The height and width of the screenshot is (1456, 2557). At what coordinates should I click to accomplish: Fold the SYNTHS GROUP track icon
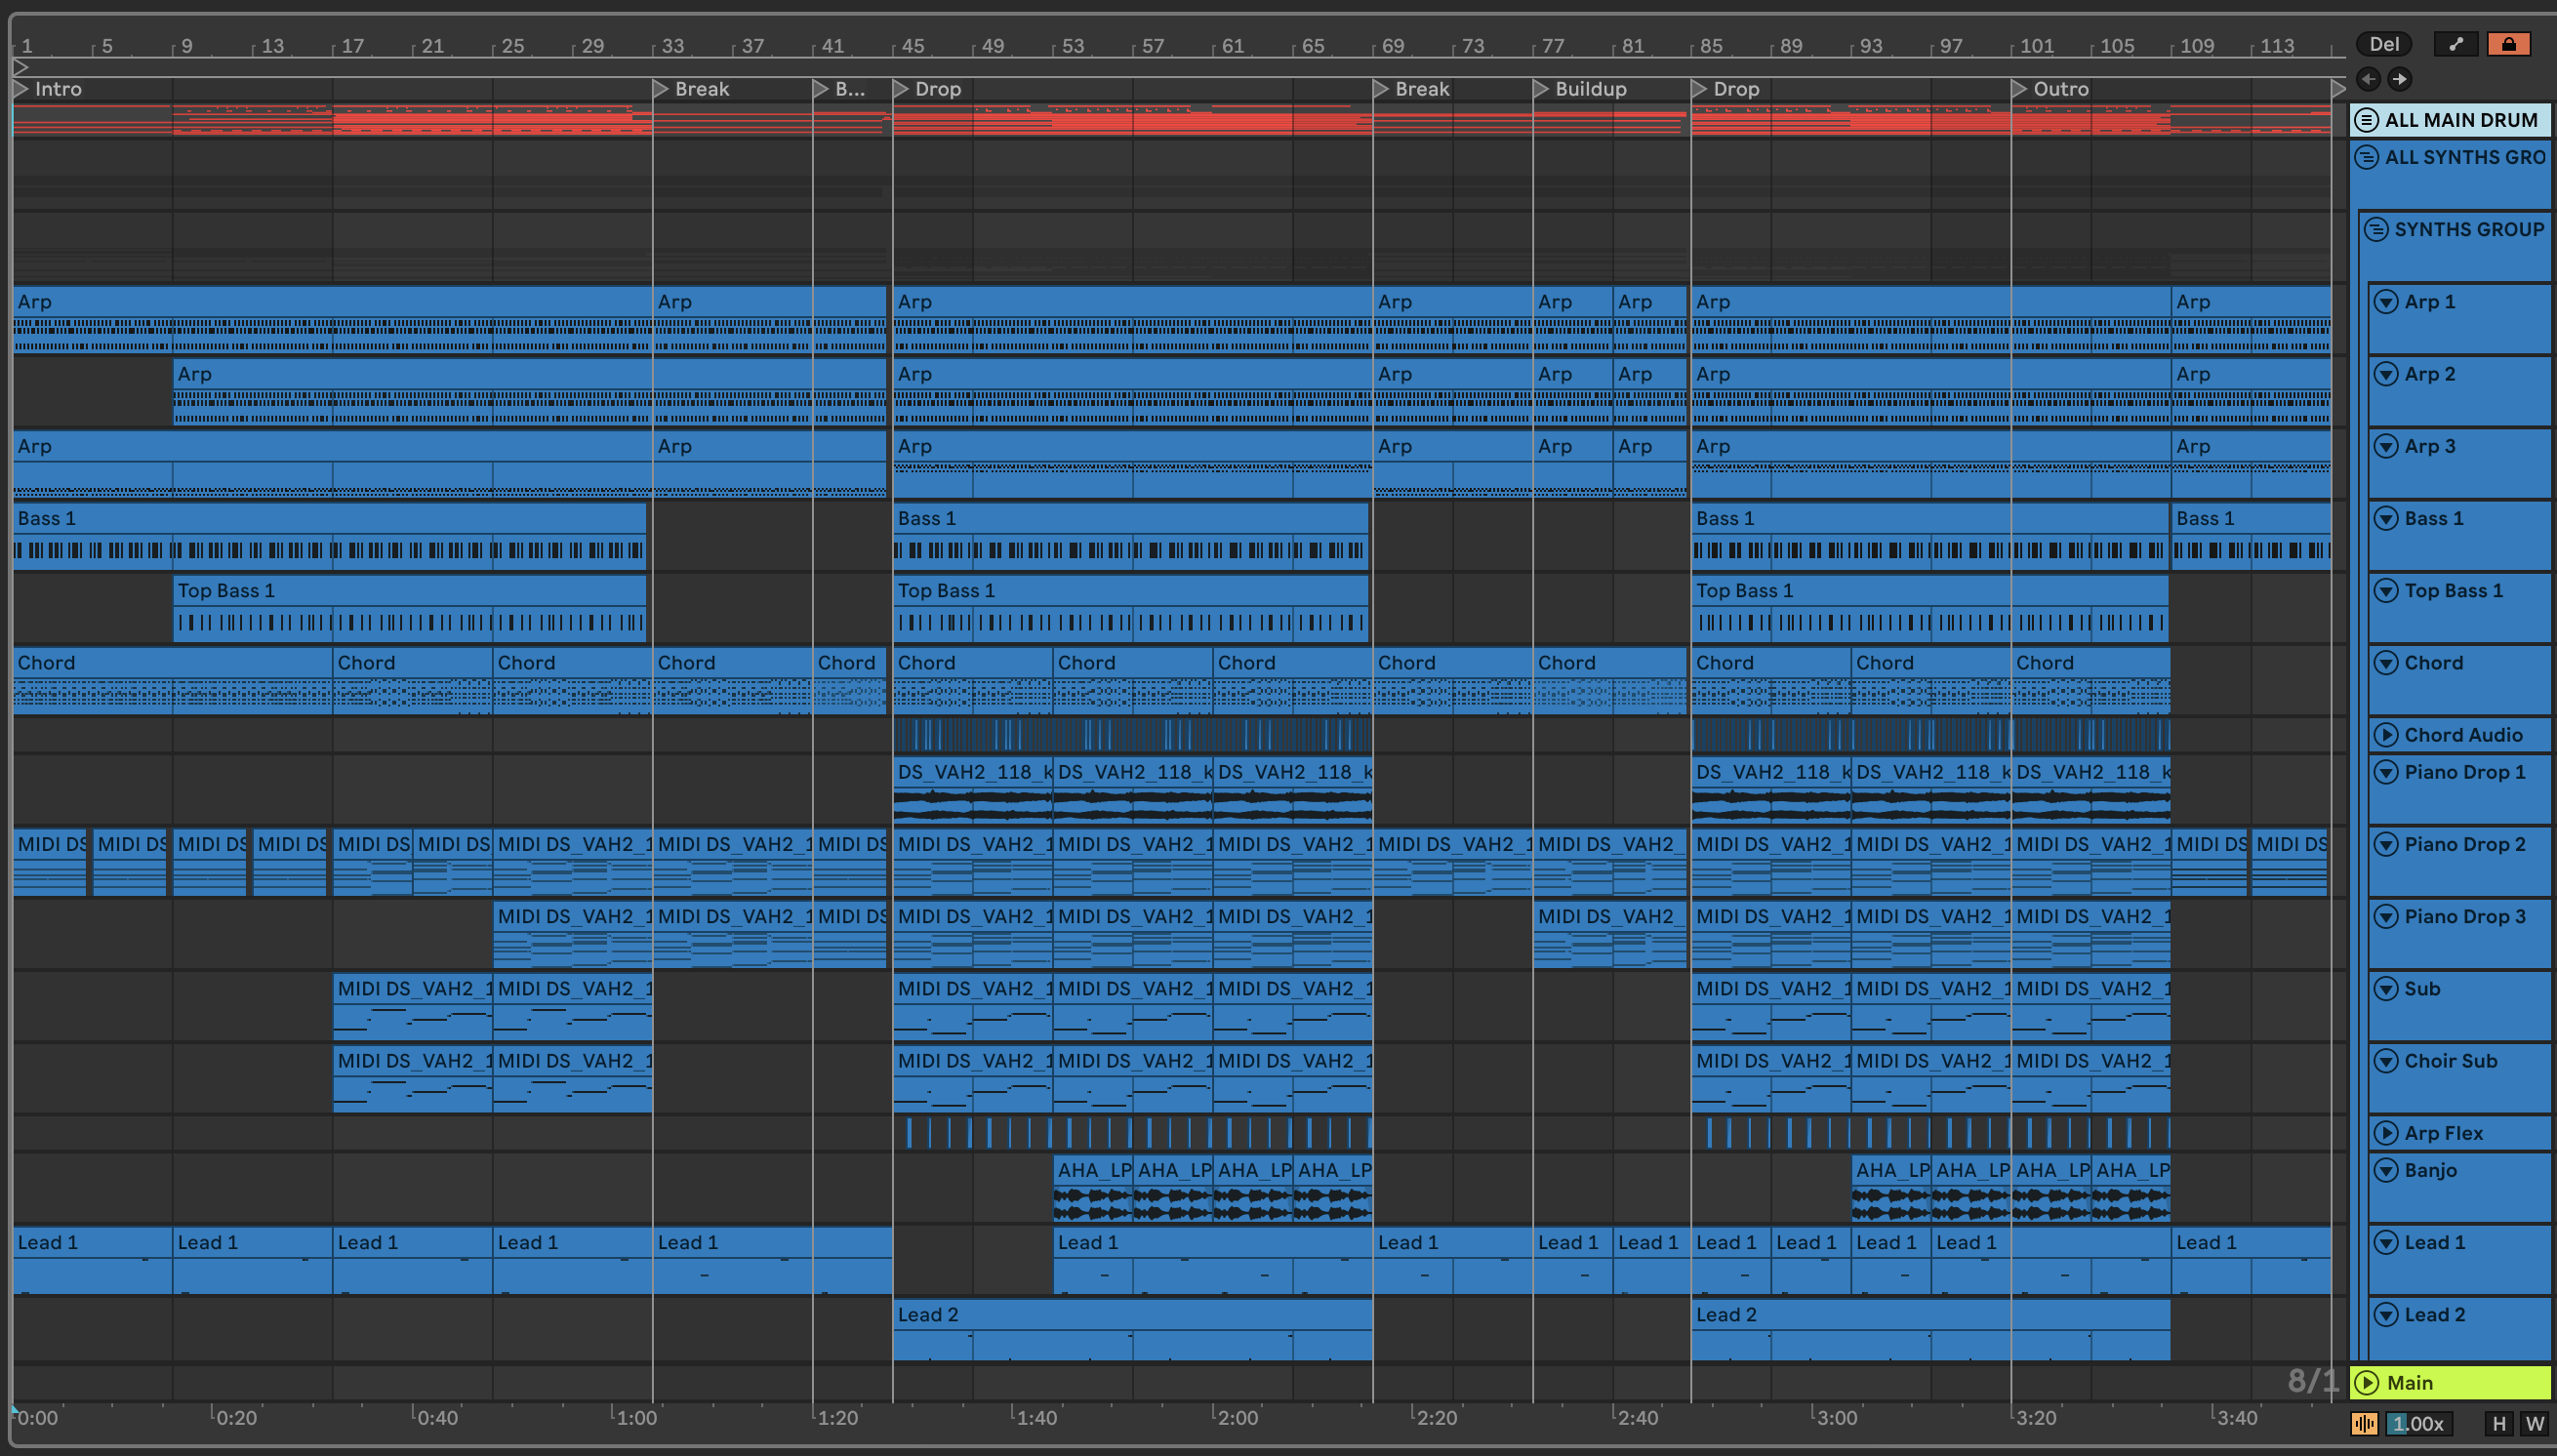[2376, 230]
